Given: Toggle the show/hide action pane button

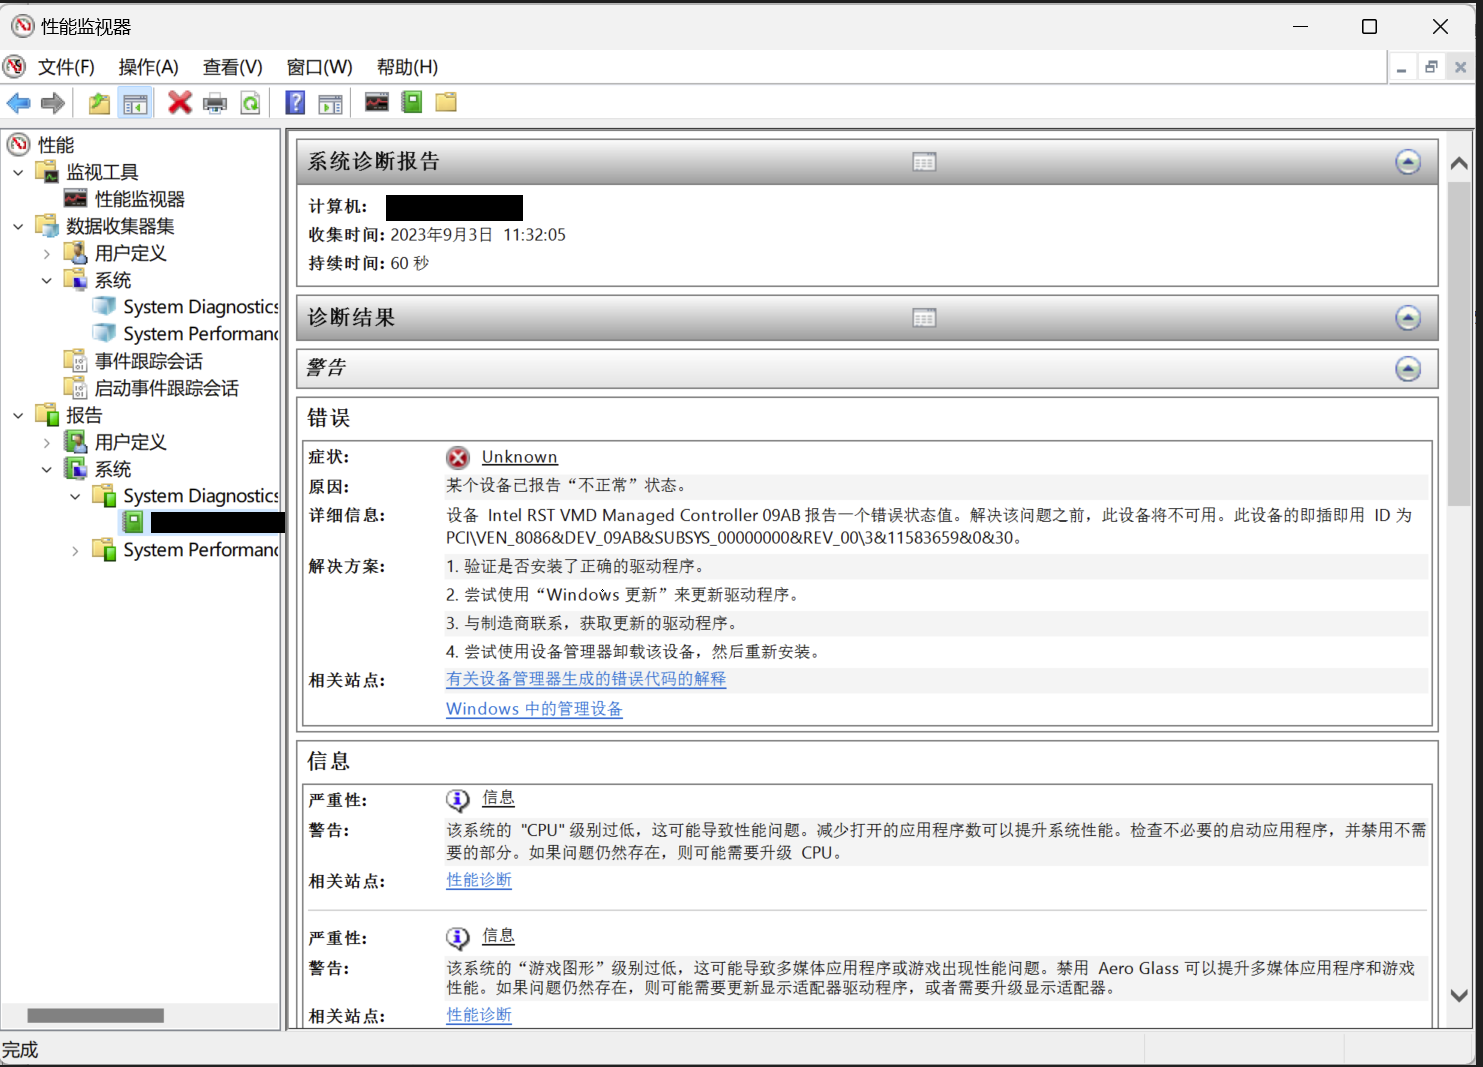Looking at the screenshot, I should pos(330,103).
